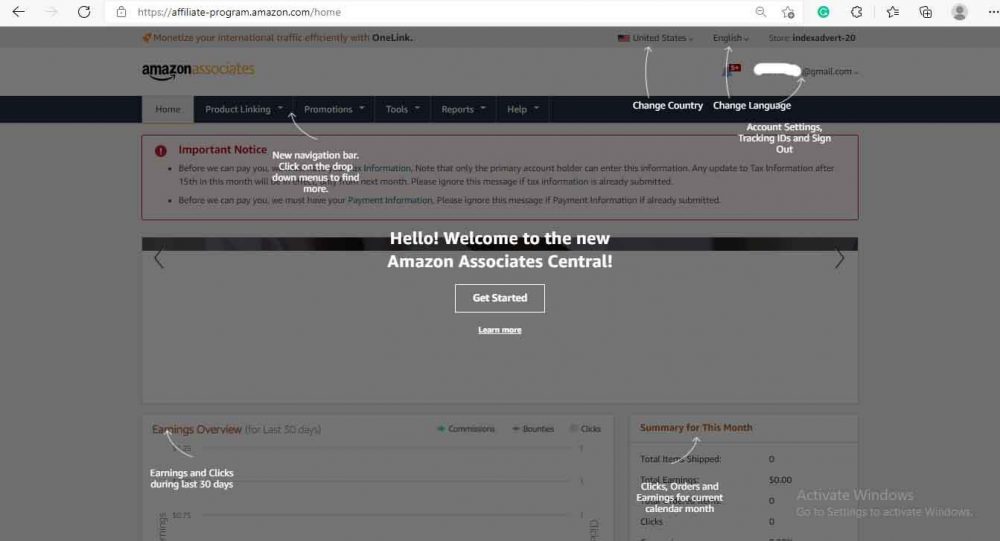This screenshot has height=541, width=1000.
Task: Click the Store indexadvert-20 label
Action: pyautogui.click(x=812, y=38)
